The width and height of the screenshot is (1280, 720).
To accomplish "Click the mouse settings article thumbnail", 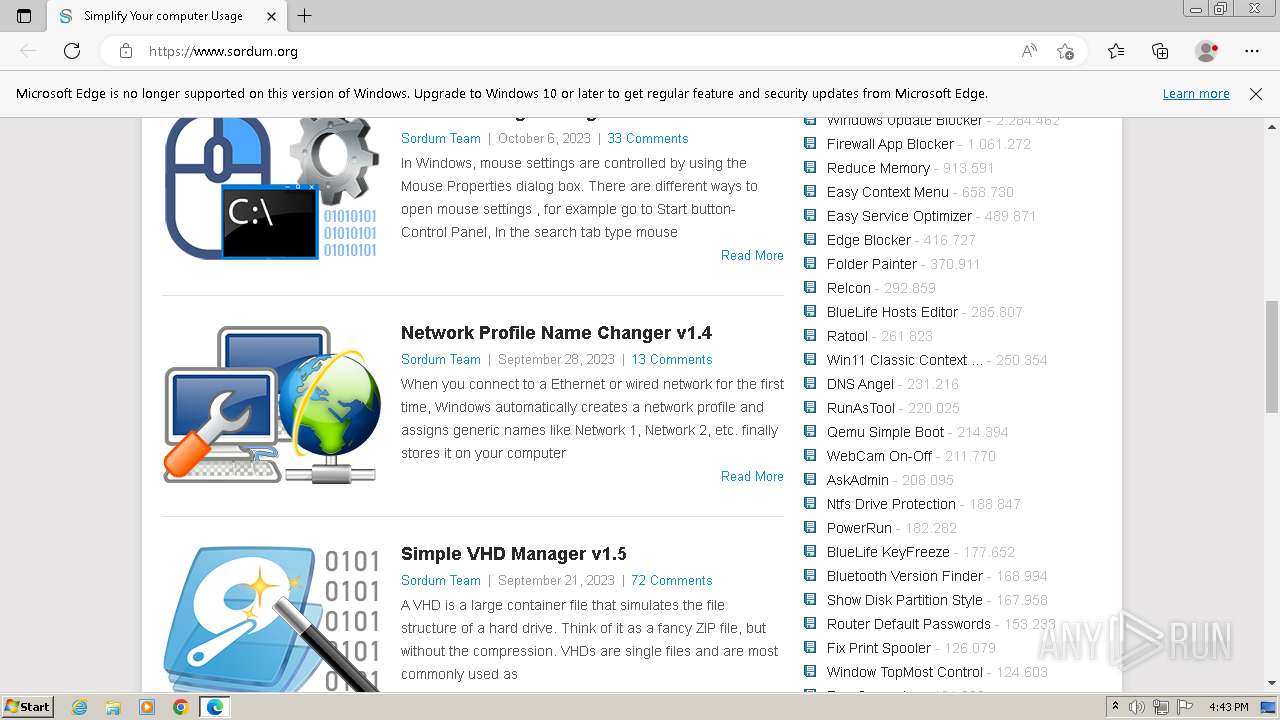I will click(272, 189).
